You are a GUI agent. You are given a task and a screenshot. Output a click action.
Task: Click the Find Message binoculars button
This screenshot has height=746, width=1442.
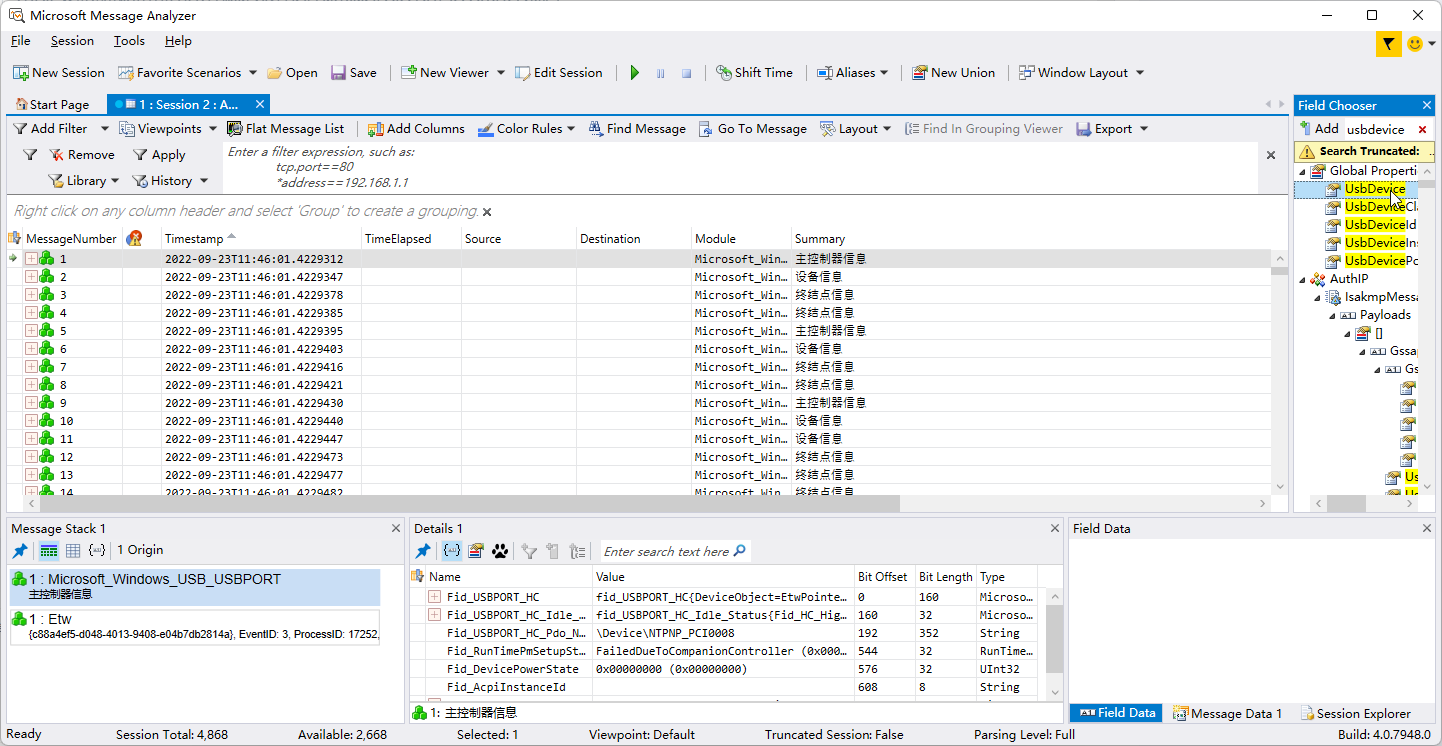(637, 129)
